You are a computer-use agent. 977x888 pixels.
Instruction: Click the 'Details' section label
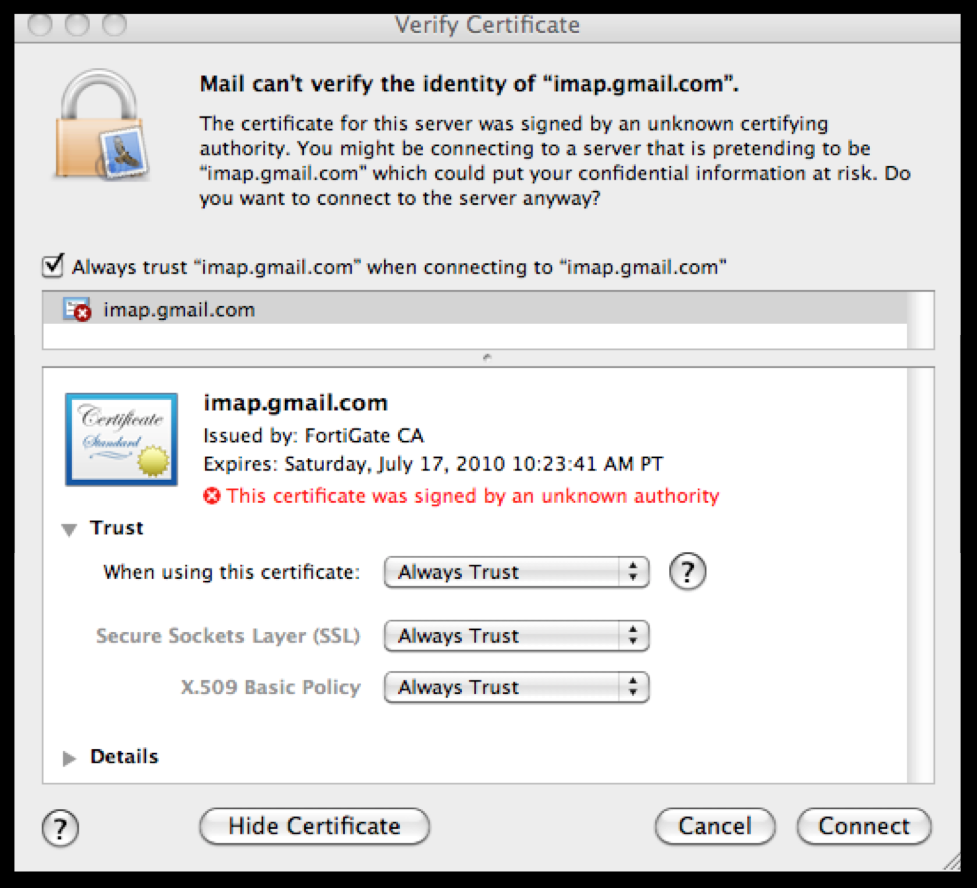point(124,757)
